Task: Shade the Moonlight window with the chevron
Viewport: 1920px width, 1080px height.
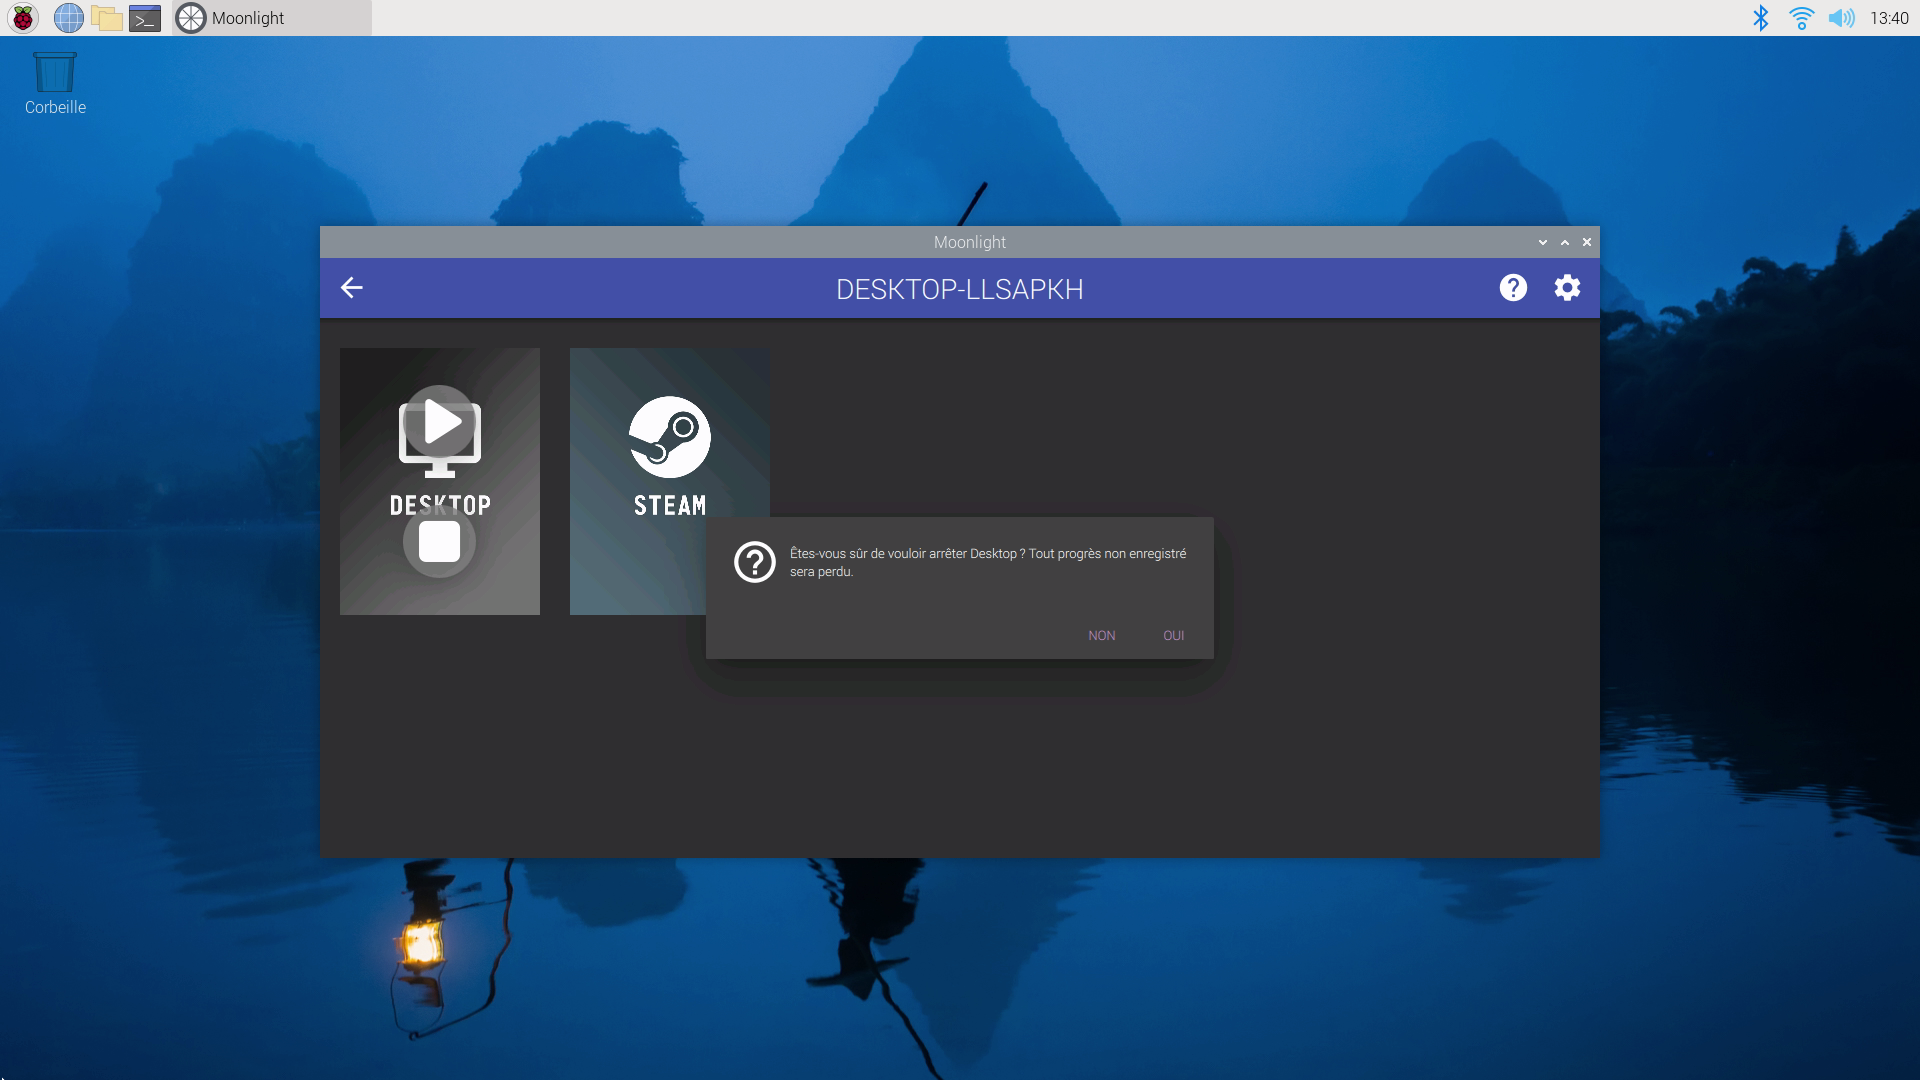Action: pyautogui.click(x=1543, y=242)
